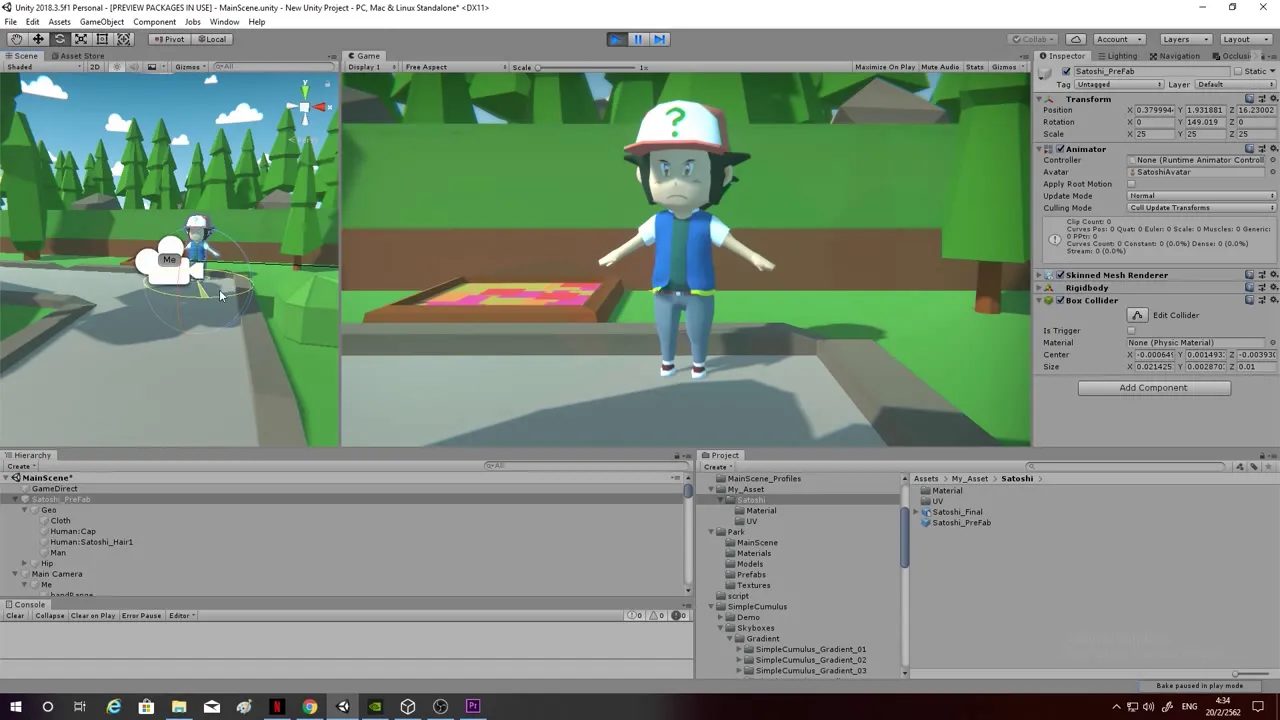Select the Hand tool in the toolbar

click(x=17, y=39)
